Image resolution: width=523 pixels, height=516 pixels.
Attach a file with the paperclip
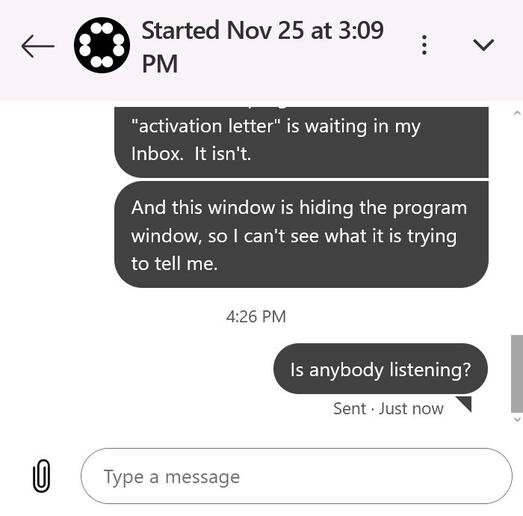(42, 476)
